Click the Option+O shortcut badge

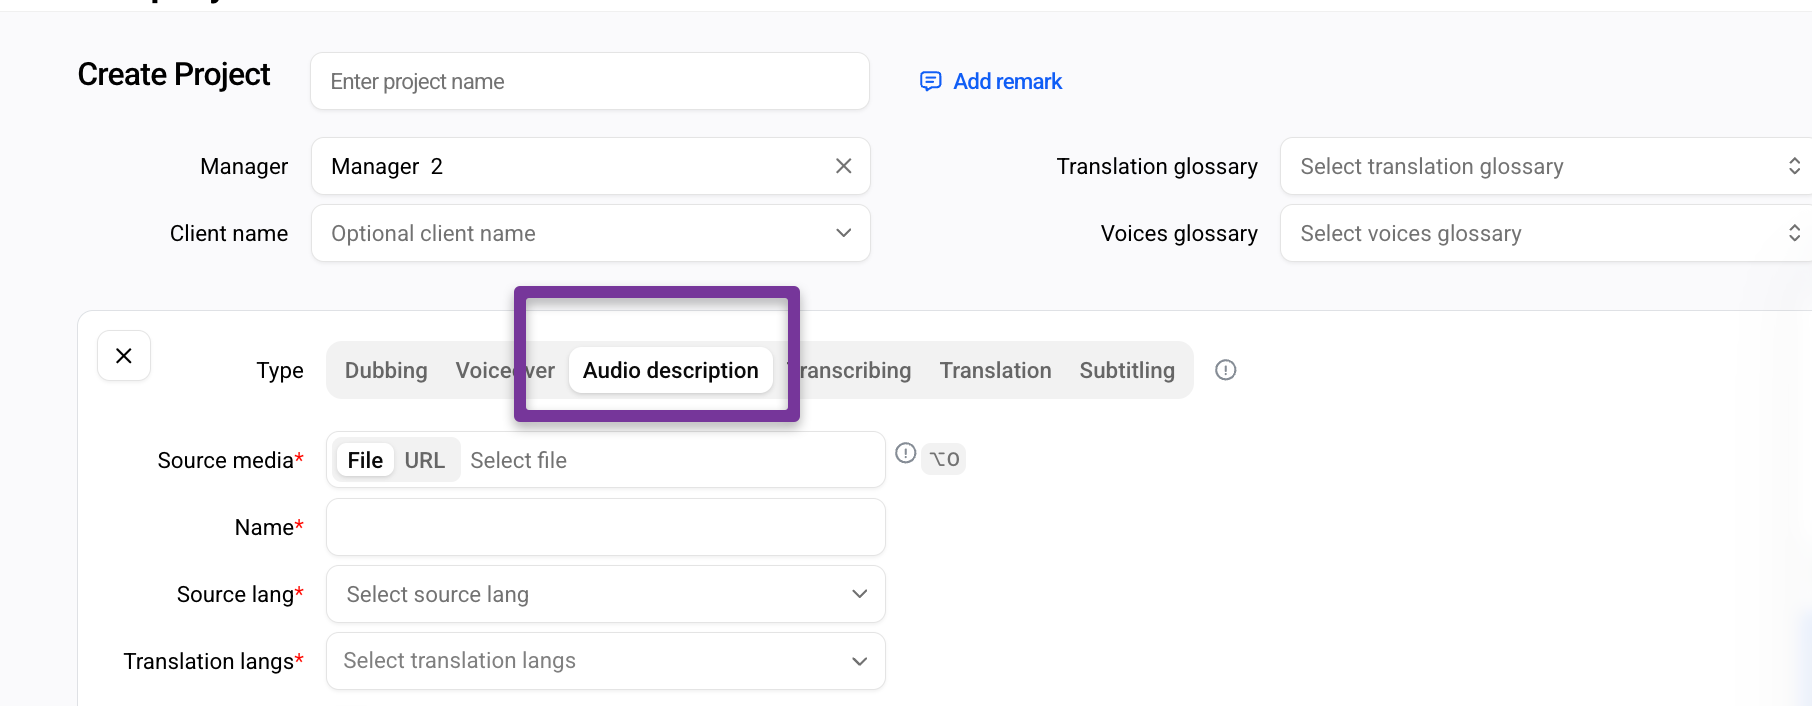point(944,459)
